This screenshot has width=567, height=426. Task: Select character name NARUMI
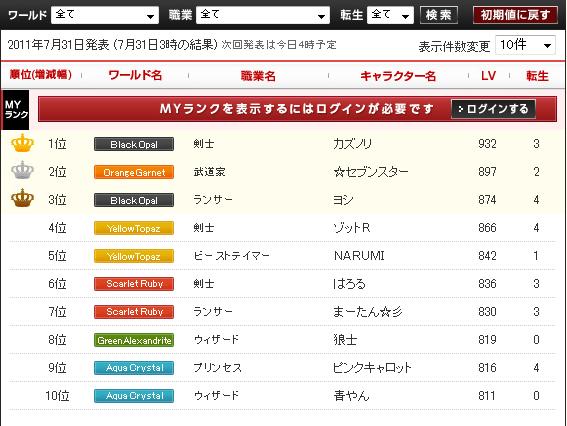coord(359,256)
